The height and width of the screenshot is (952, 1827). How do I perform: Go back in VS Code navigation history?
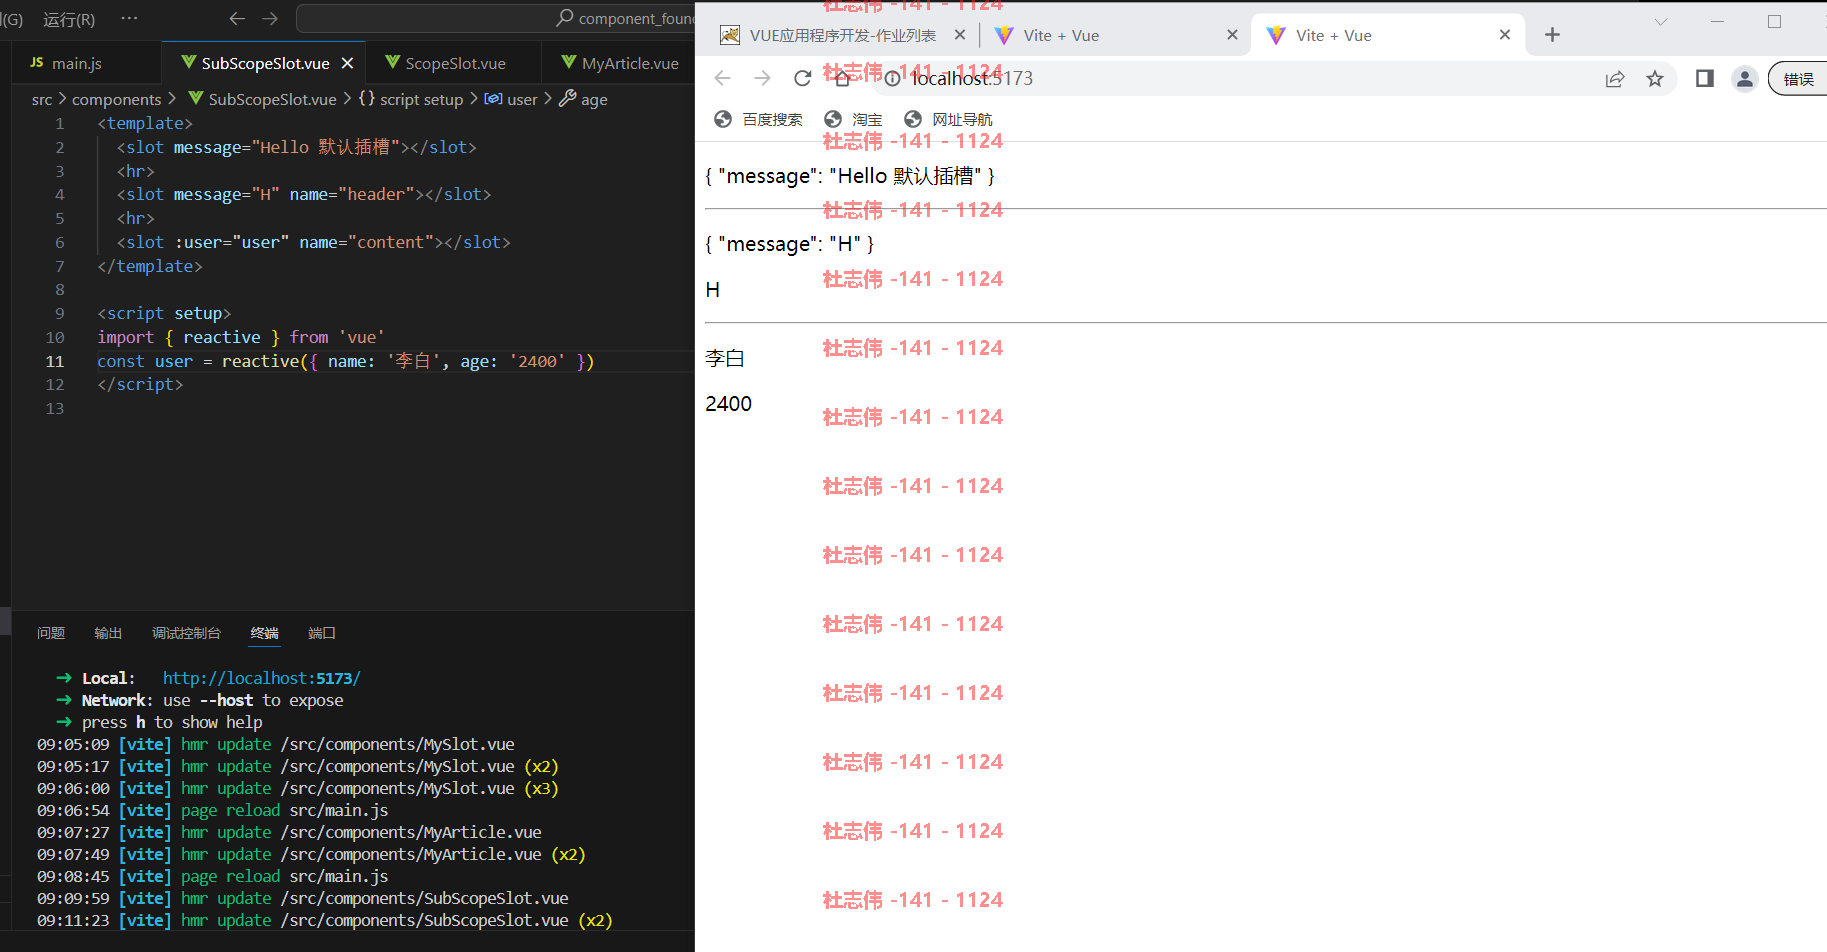(237, 18)
